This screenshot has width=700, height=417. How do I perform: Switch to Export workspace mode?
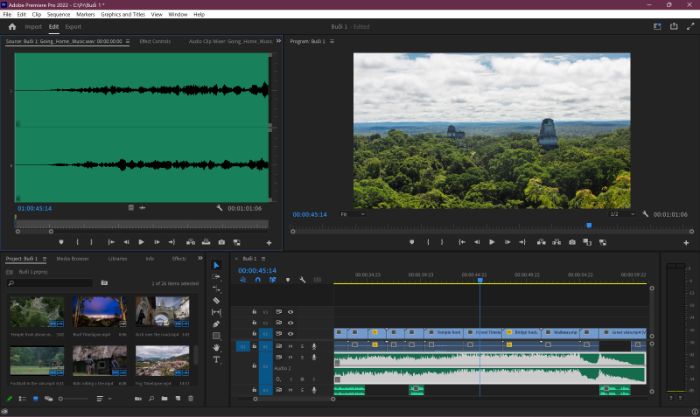[73, 27]
